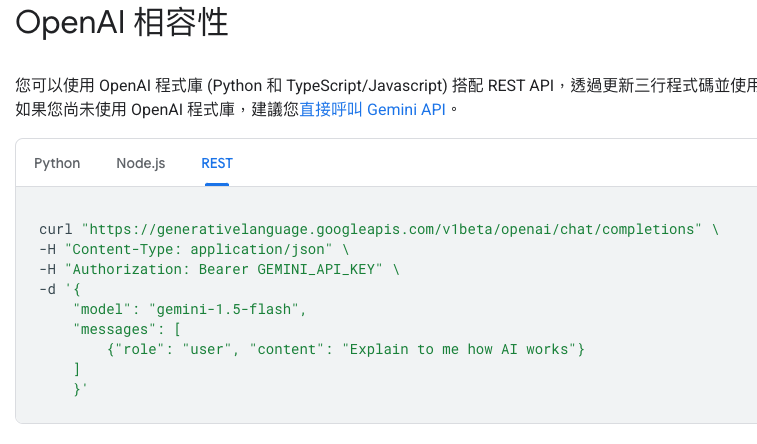Click the gemini-1.5-flash model value
The image size is (757, 444).
pyautogui.click(x=224, y=309)
